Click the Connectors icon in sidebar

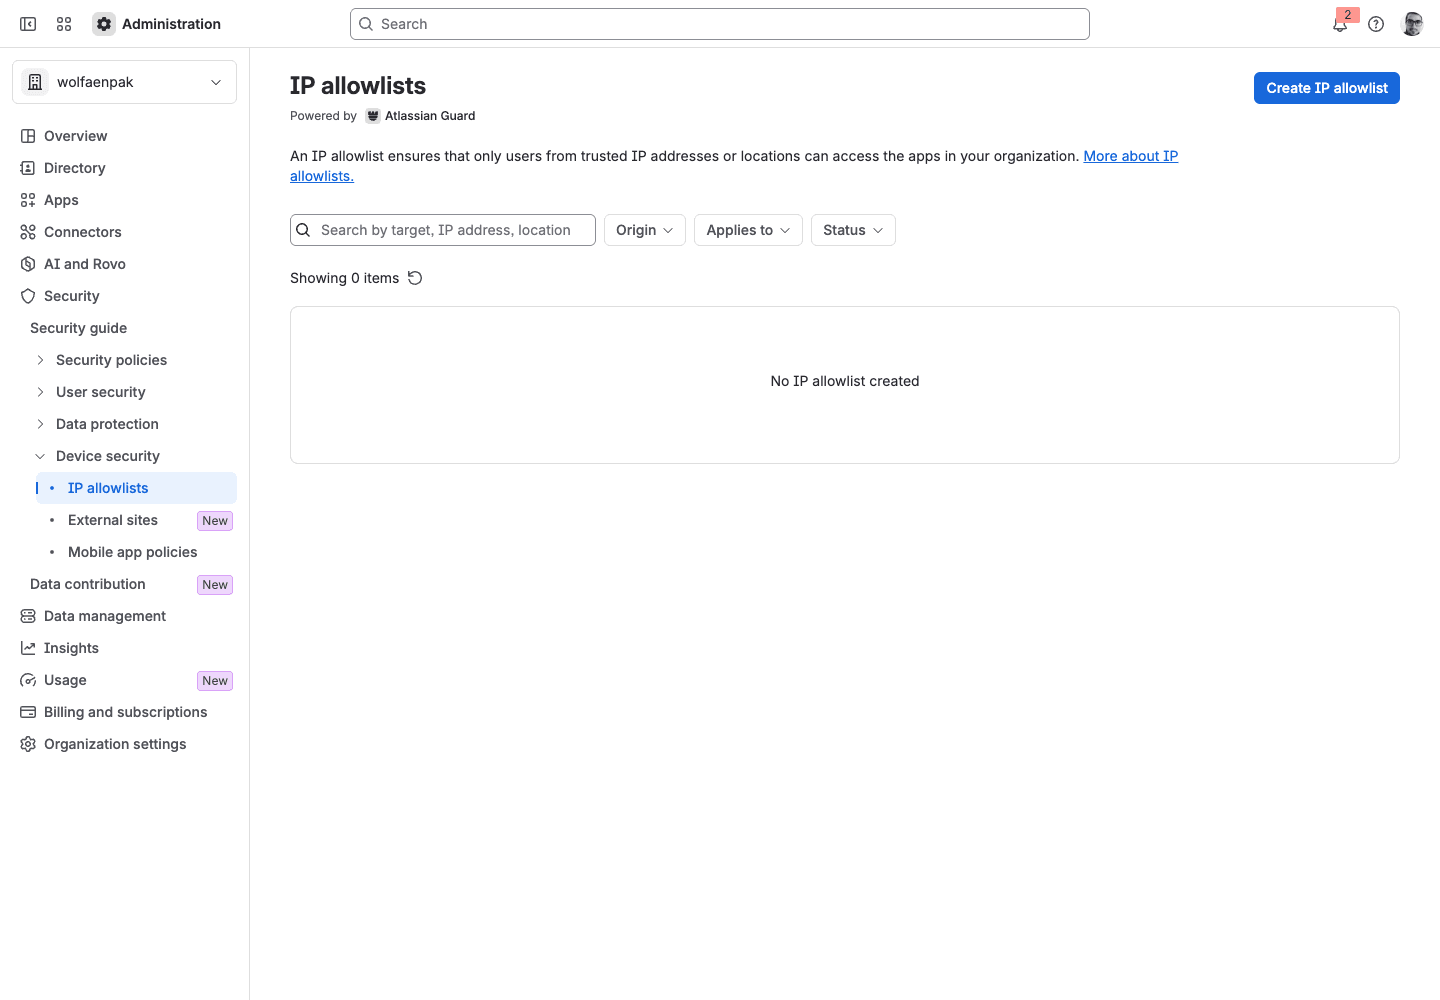28,232
